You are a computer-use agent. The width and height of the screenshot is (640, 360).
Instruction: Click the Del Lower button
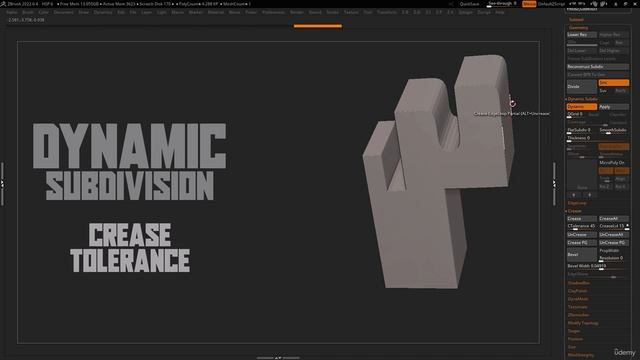(582, 51)
